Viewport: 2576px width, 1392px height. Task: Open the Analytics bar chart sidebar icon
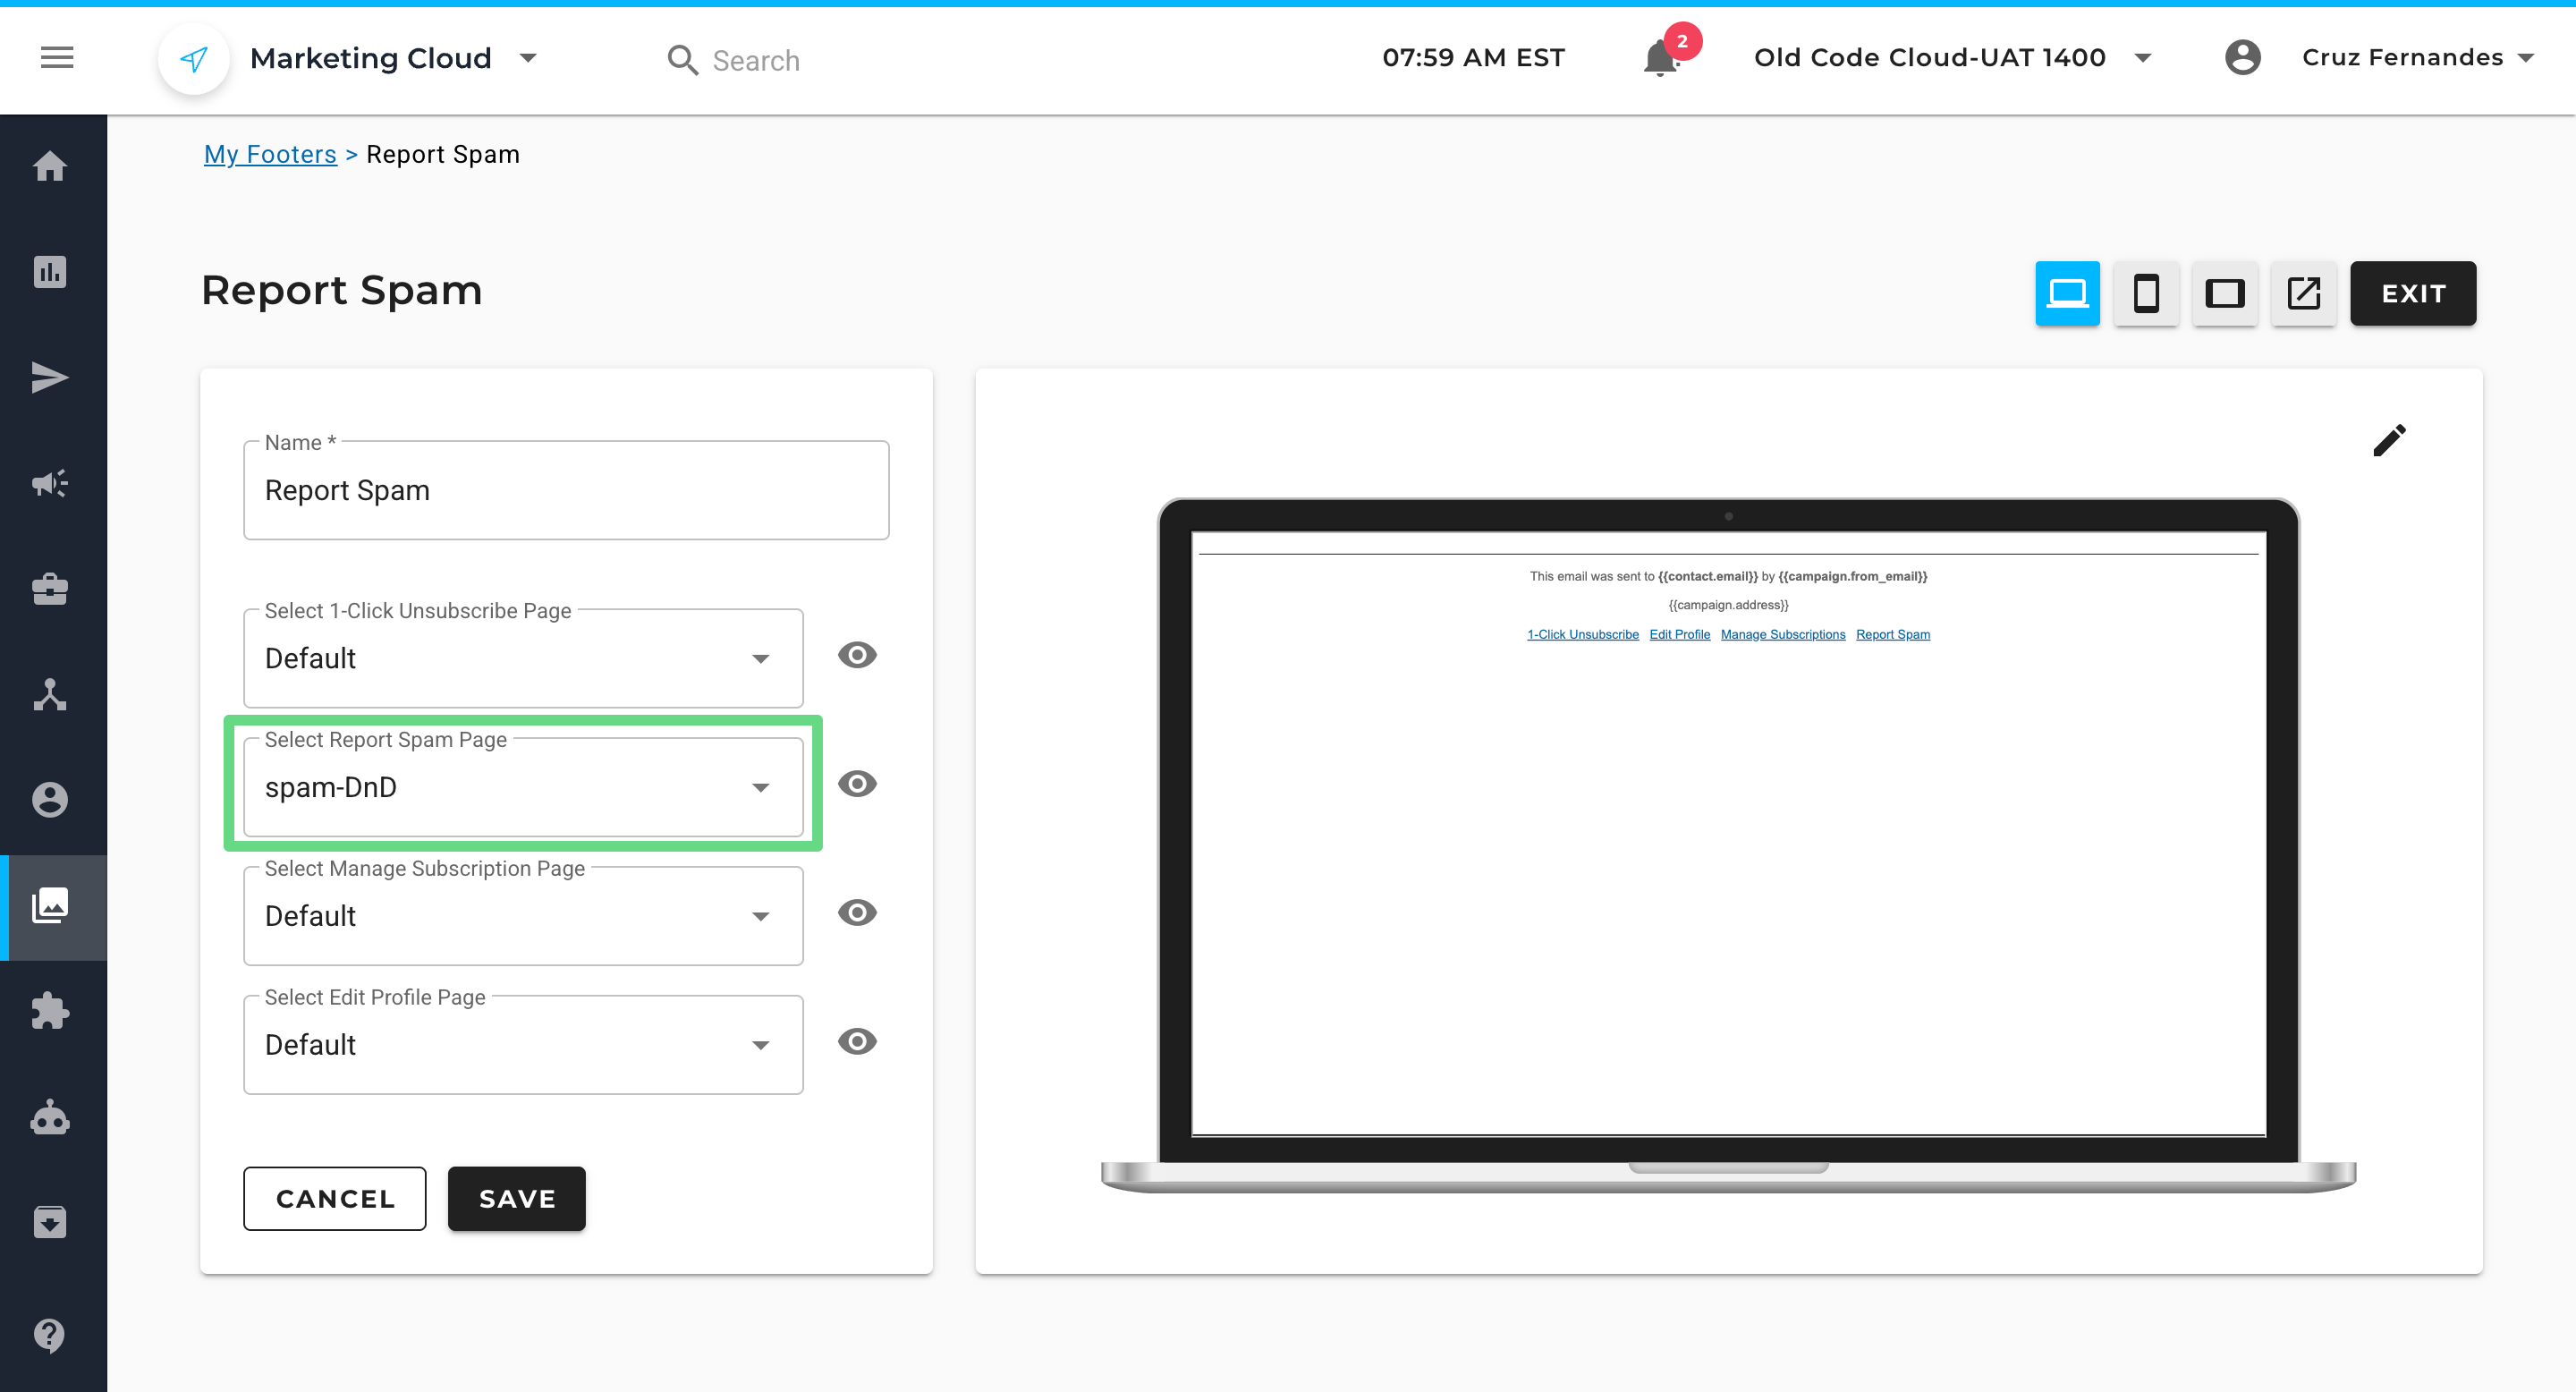point(51,271)
